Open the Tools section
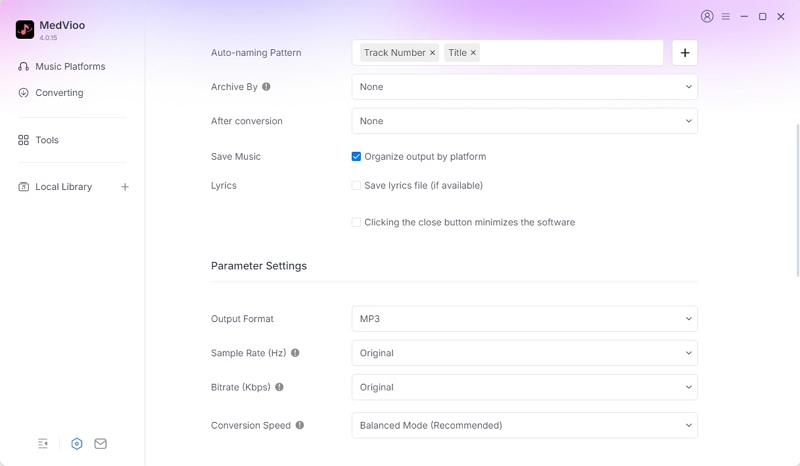The height and width of the screenshot is (466, 800). point(47,140)
